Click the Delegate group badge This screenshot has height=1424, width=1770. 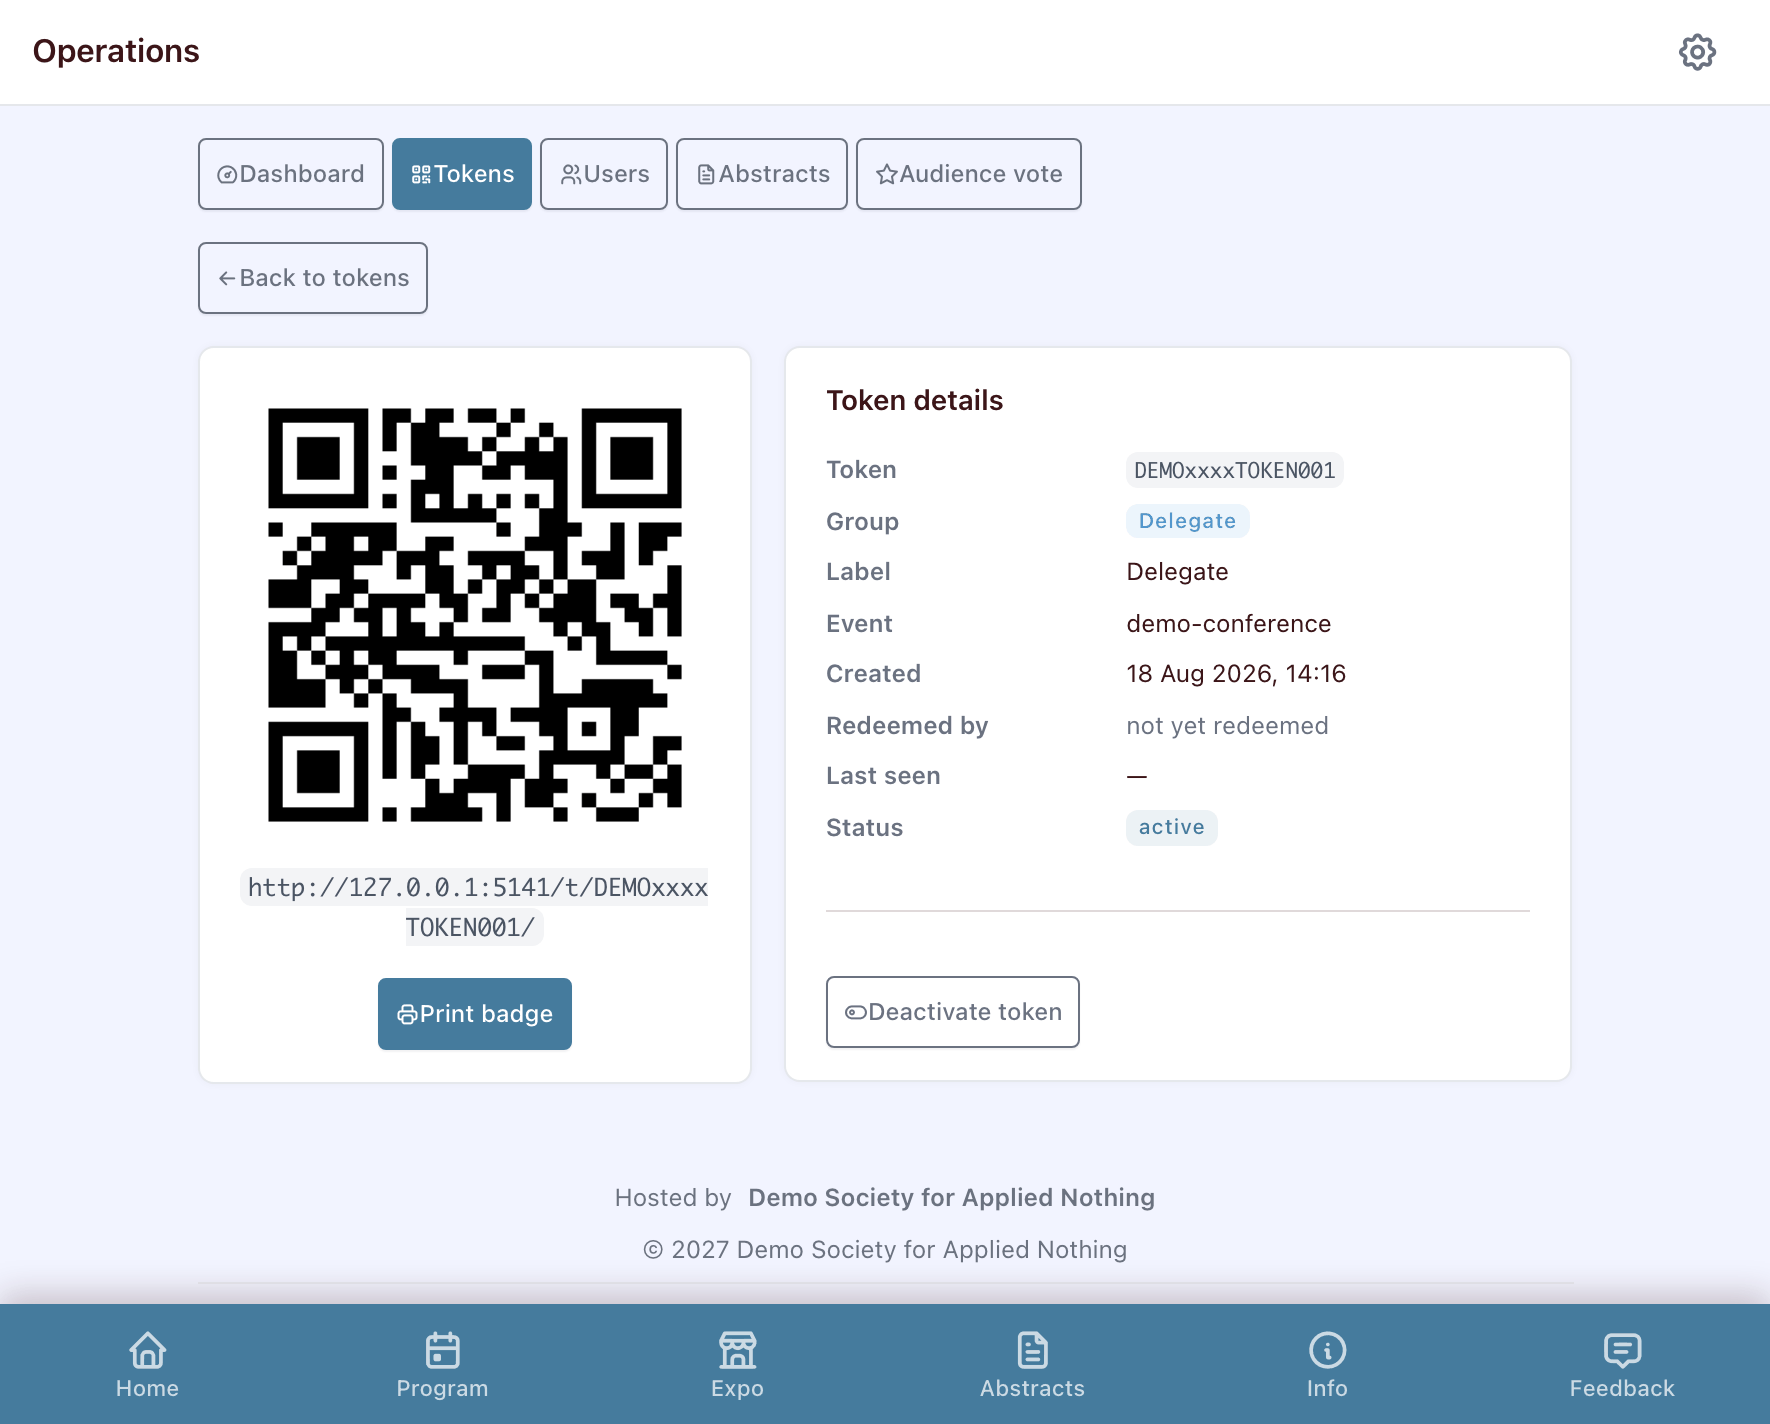coord(1188,521)
